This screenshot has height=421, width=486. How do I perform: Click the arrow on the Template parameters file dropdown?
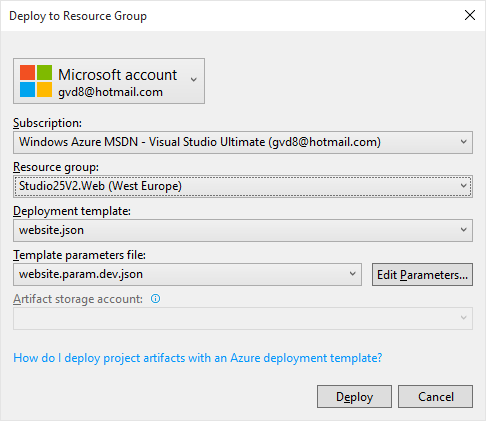[352, 274]
